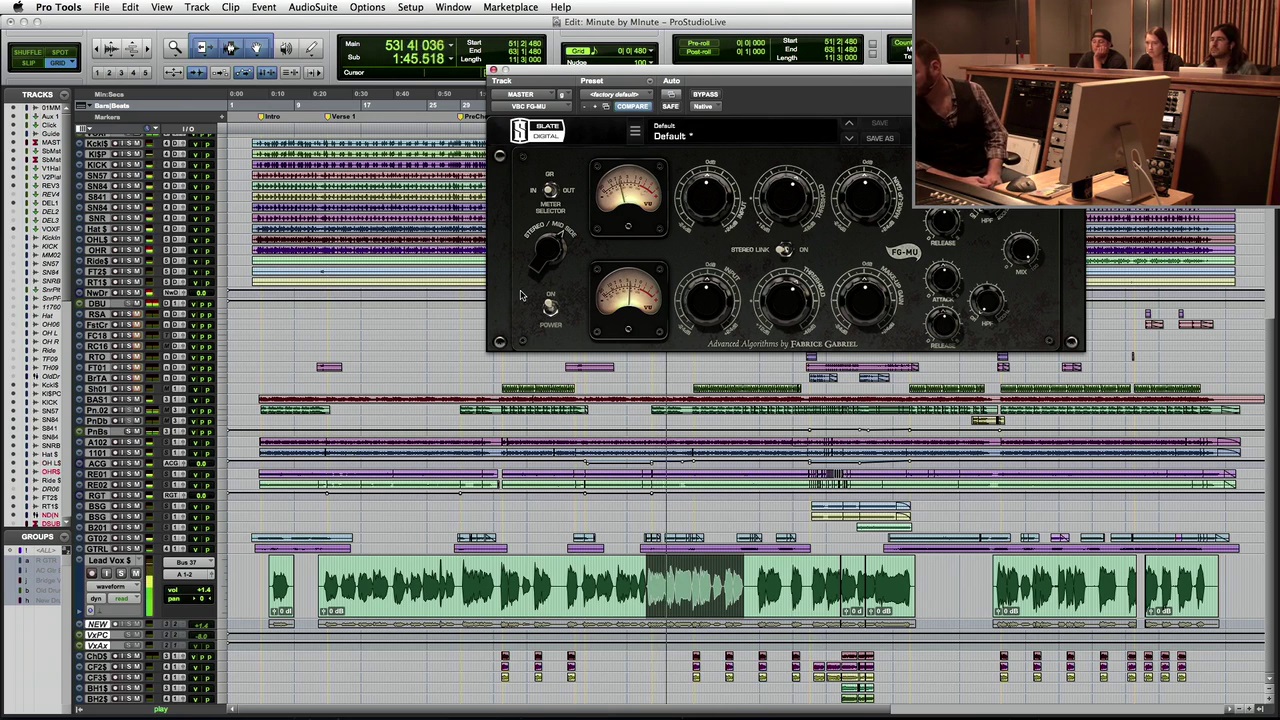Click the COMPARE button in plugin

(632, 106)
